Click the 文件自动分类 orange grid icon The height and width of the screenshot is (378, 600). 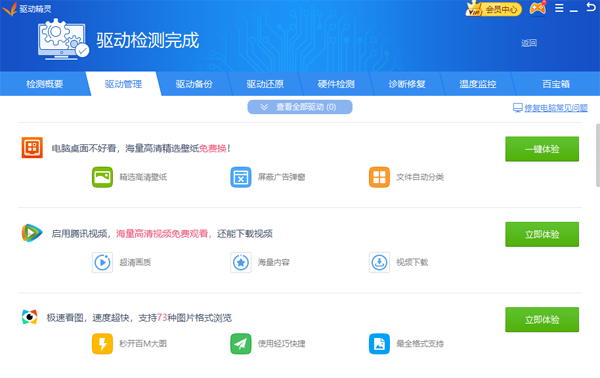379,177
